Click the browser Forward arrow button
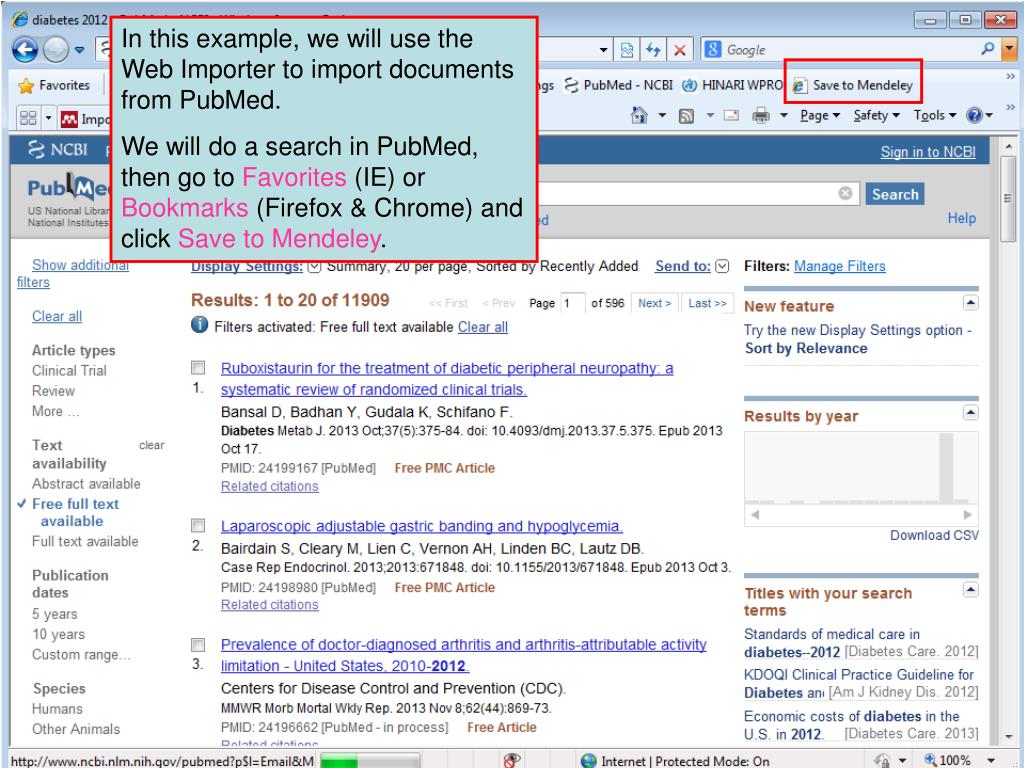Image resolution: width=1024 pixels, height=768 pixels. coord(56,50)
